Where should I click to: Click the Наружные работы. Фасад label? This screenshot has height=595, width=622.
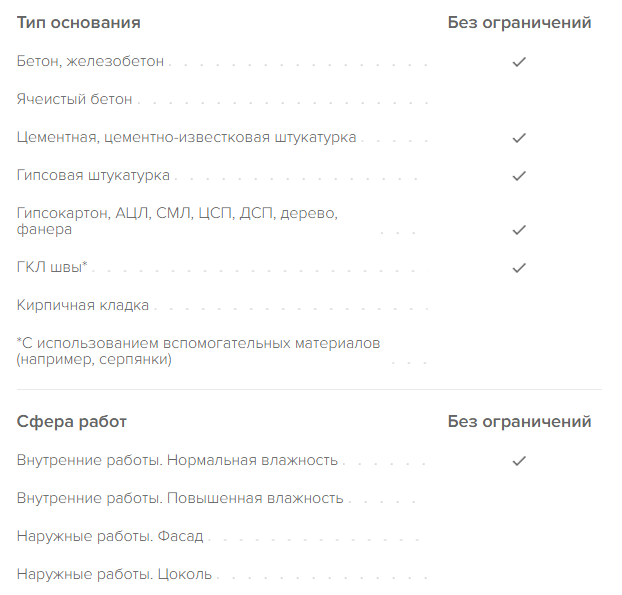(x=110, y=536)
